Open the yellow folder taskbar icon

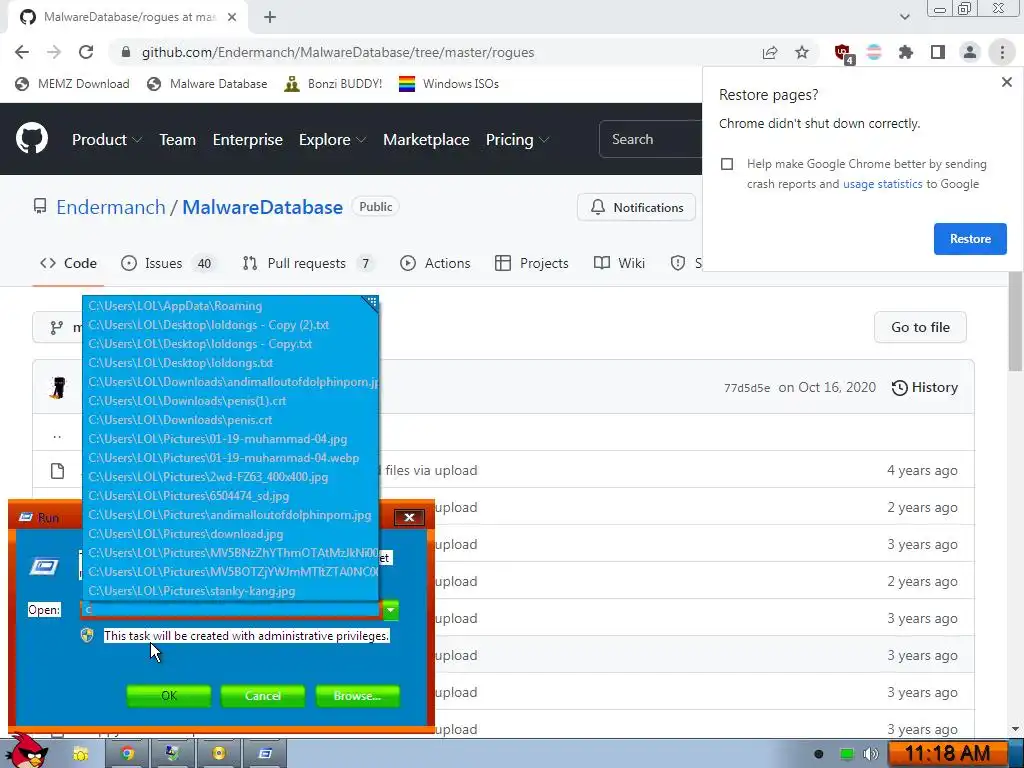[x=80, y=754]
